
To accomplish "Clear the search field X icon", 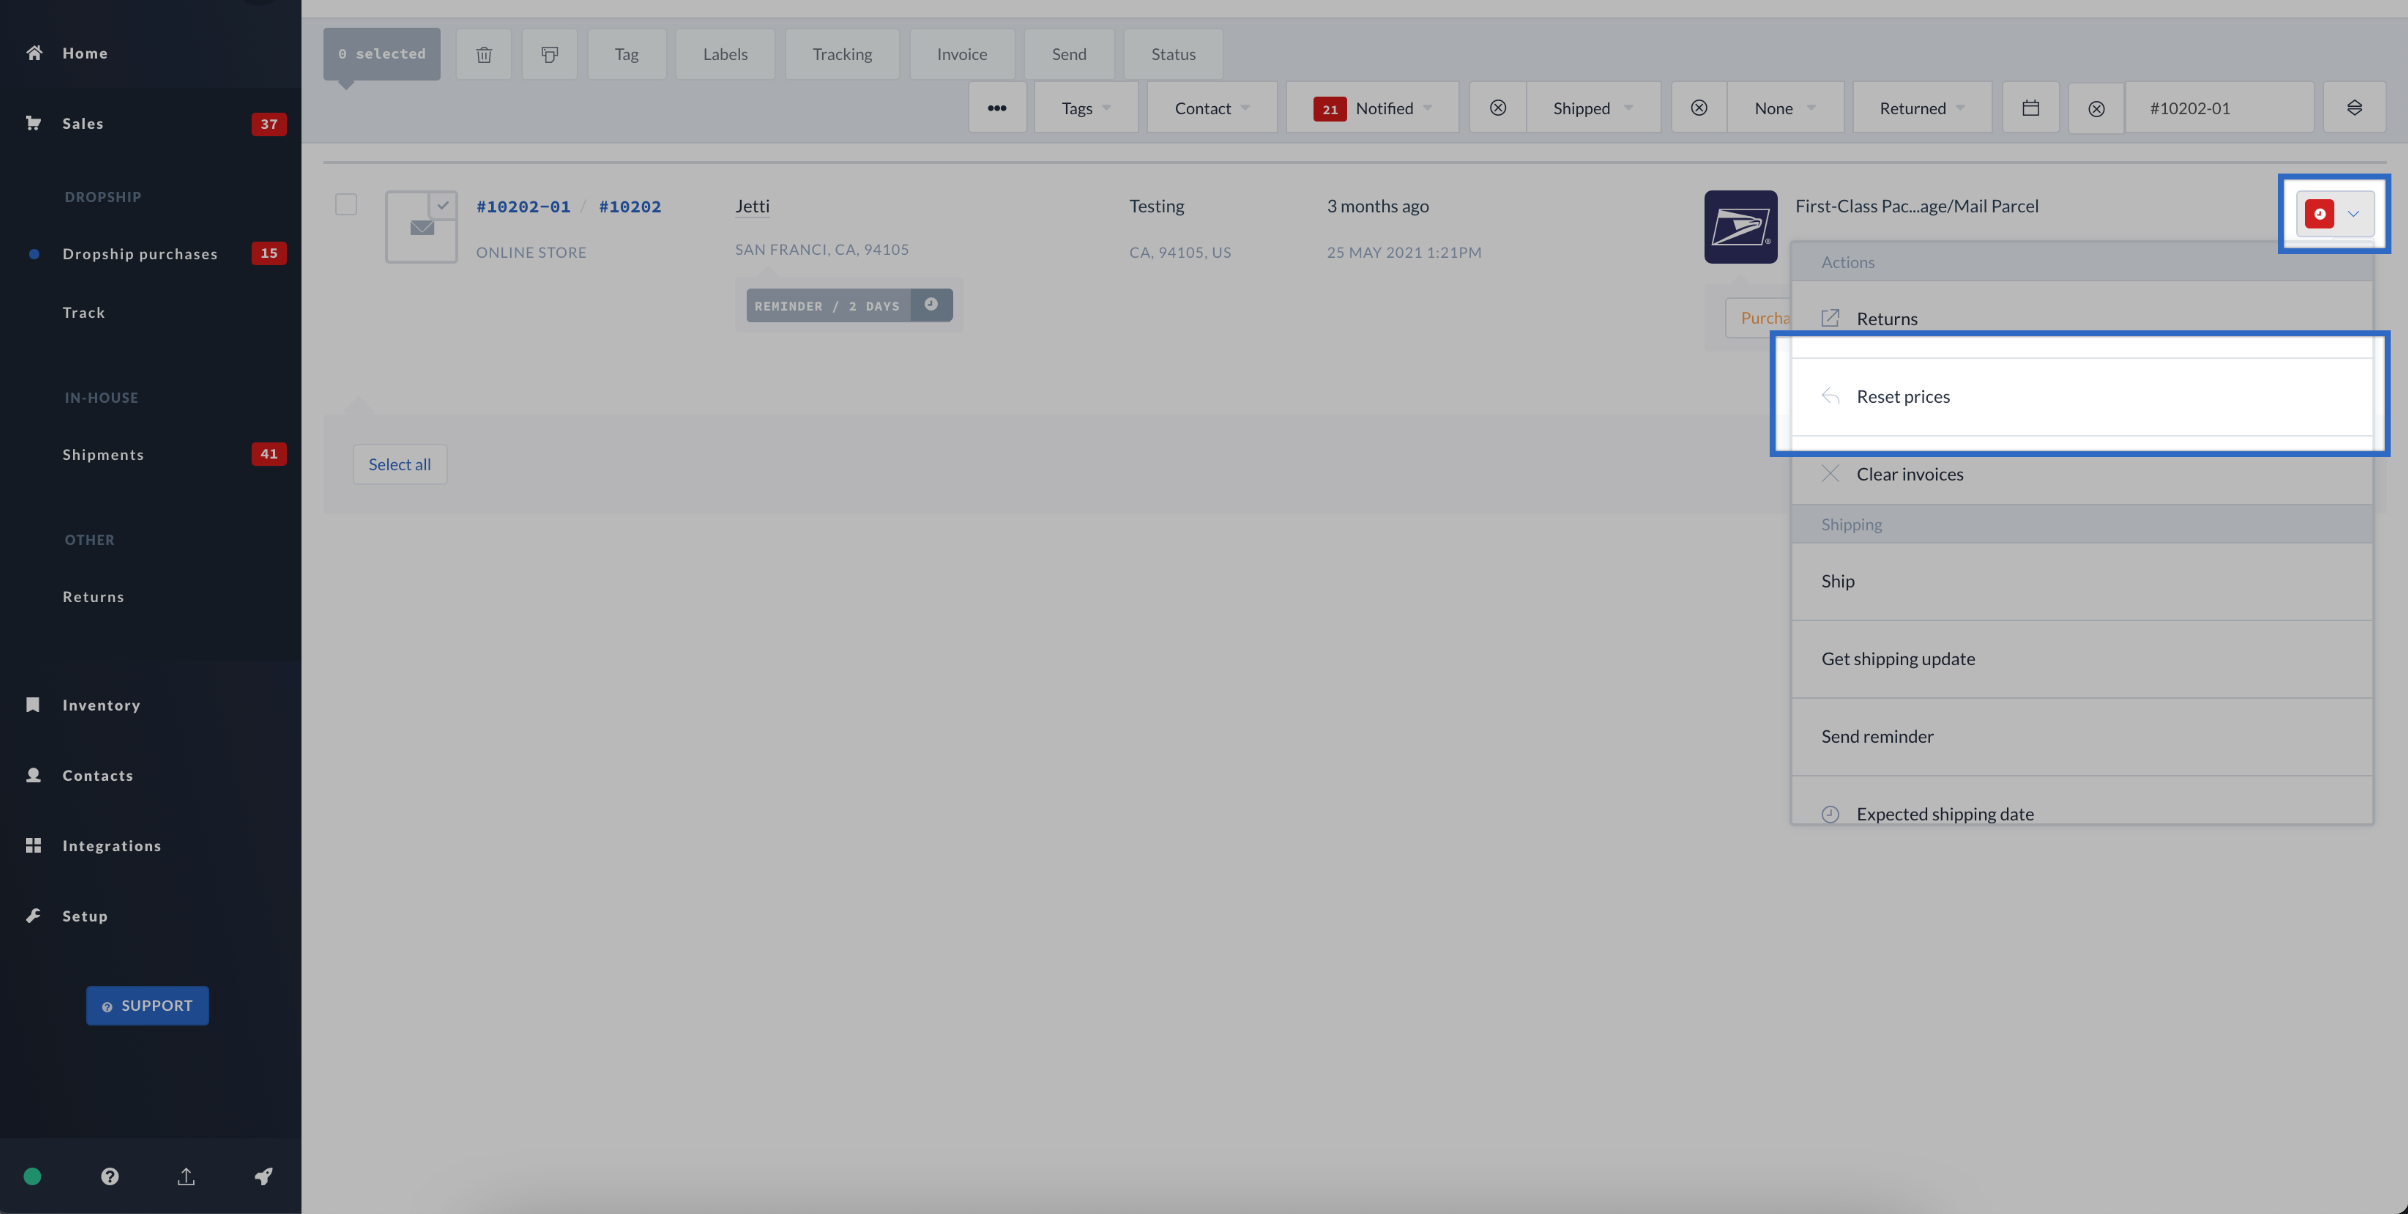I will click(x=2096, y=108).
